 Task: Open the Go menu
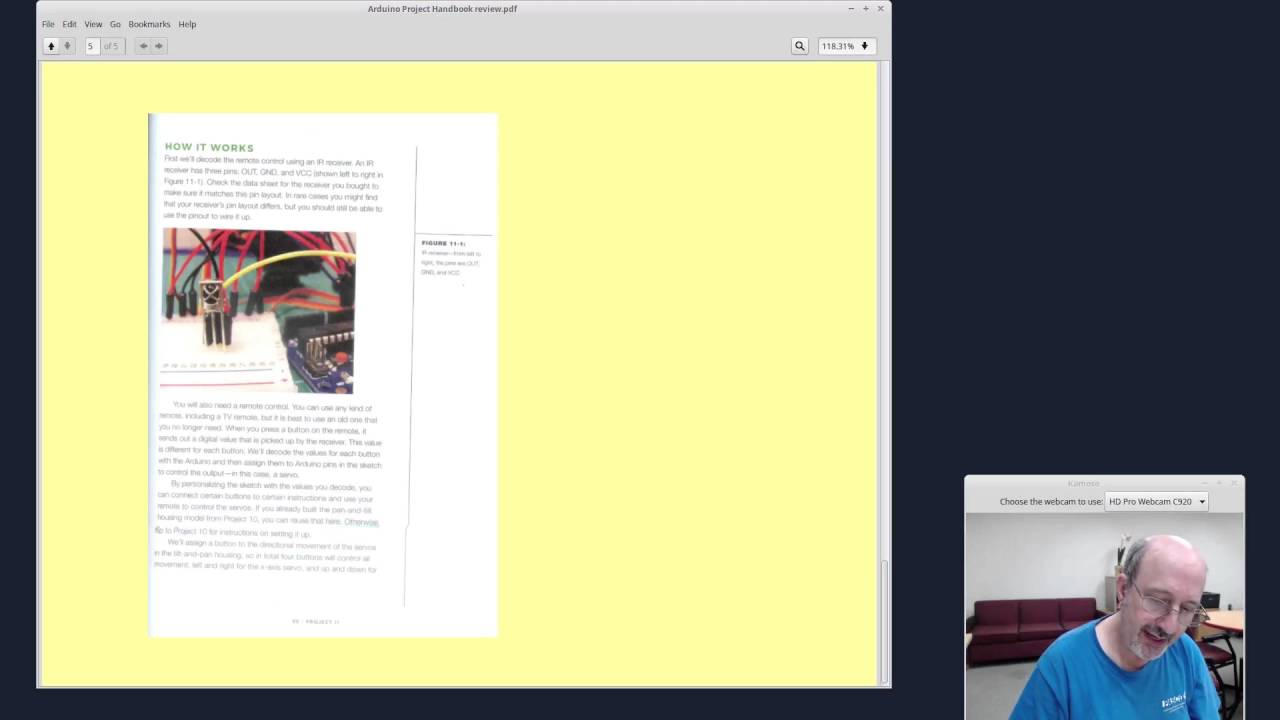coord(115,24)
